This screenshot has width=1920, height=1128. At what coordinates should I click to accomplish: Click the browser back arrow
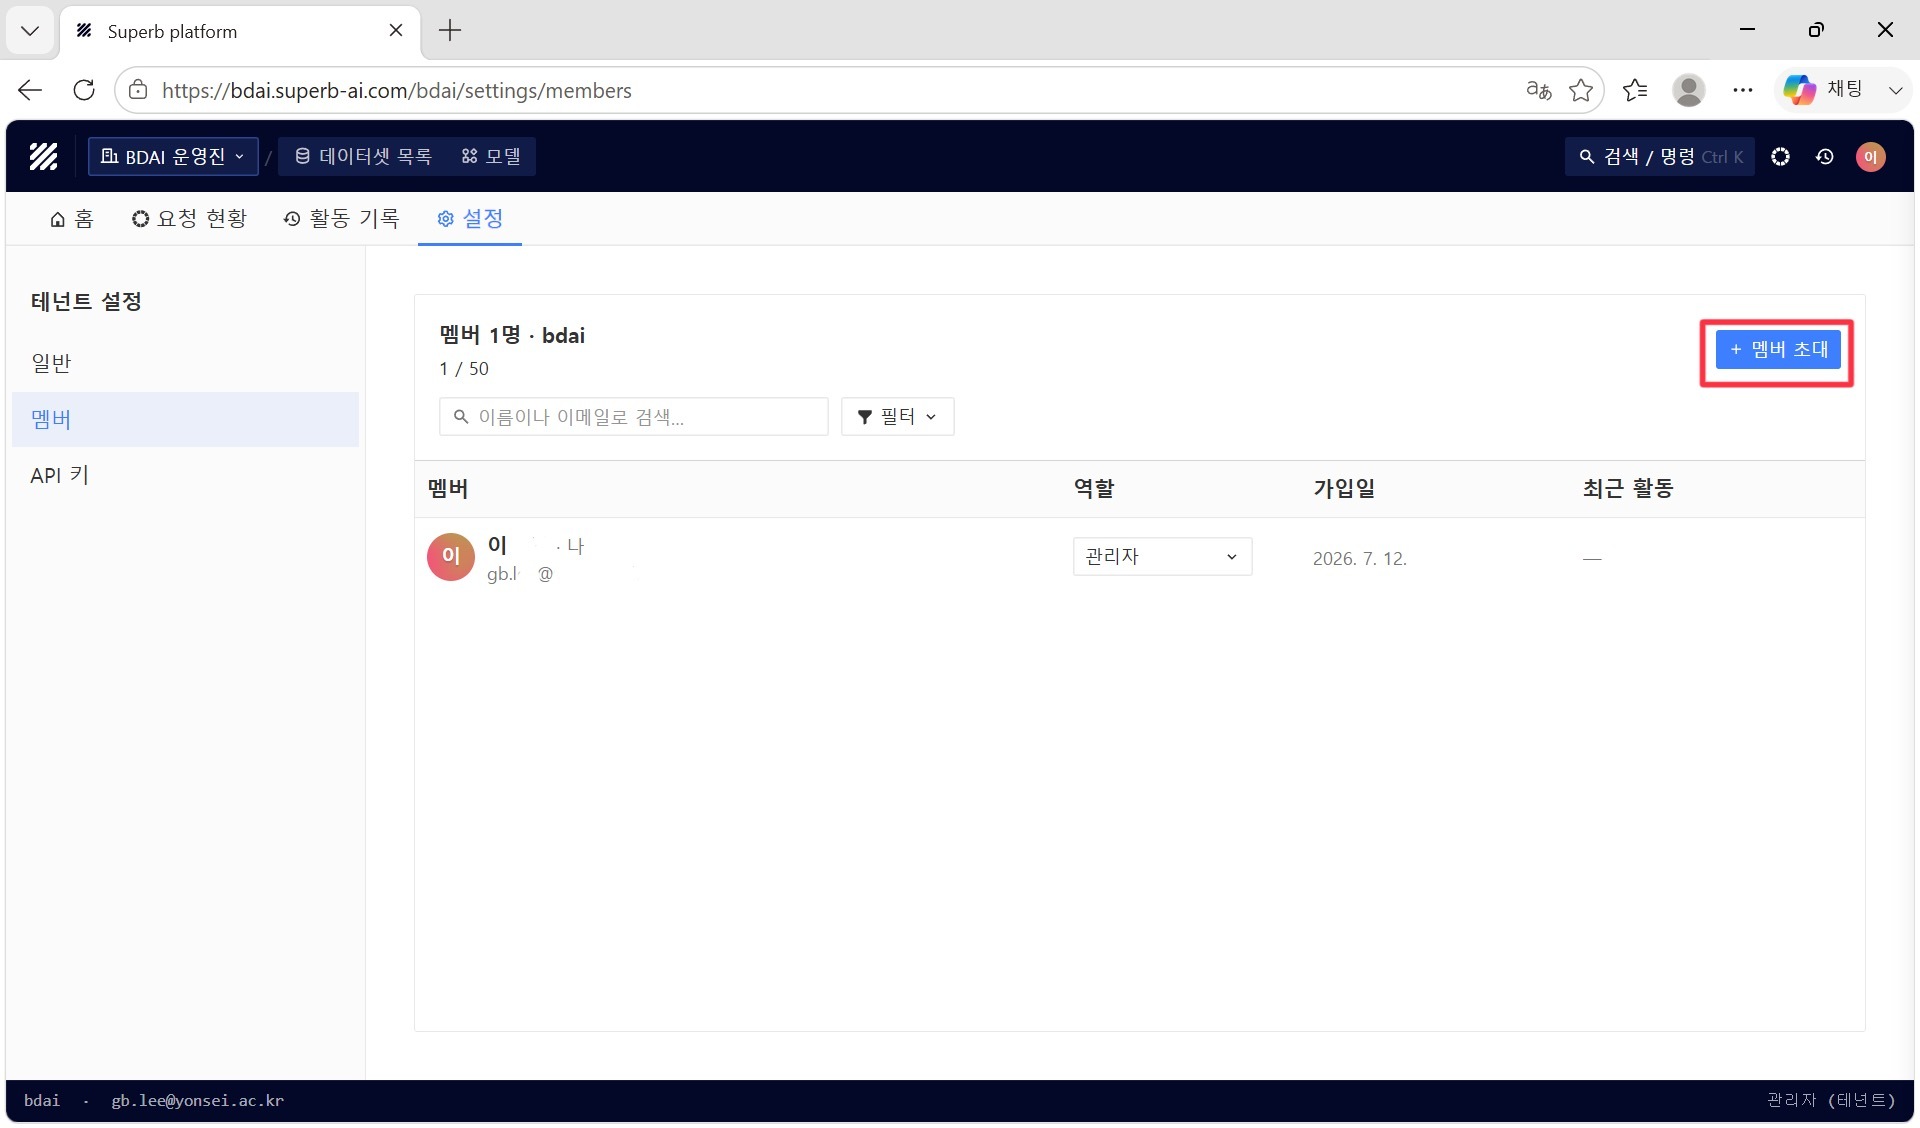tap(30, 90)
